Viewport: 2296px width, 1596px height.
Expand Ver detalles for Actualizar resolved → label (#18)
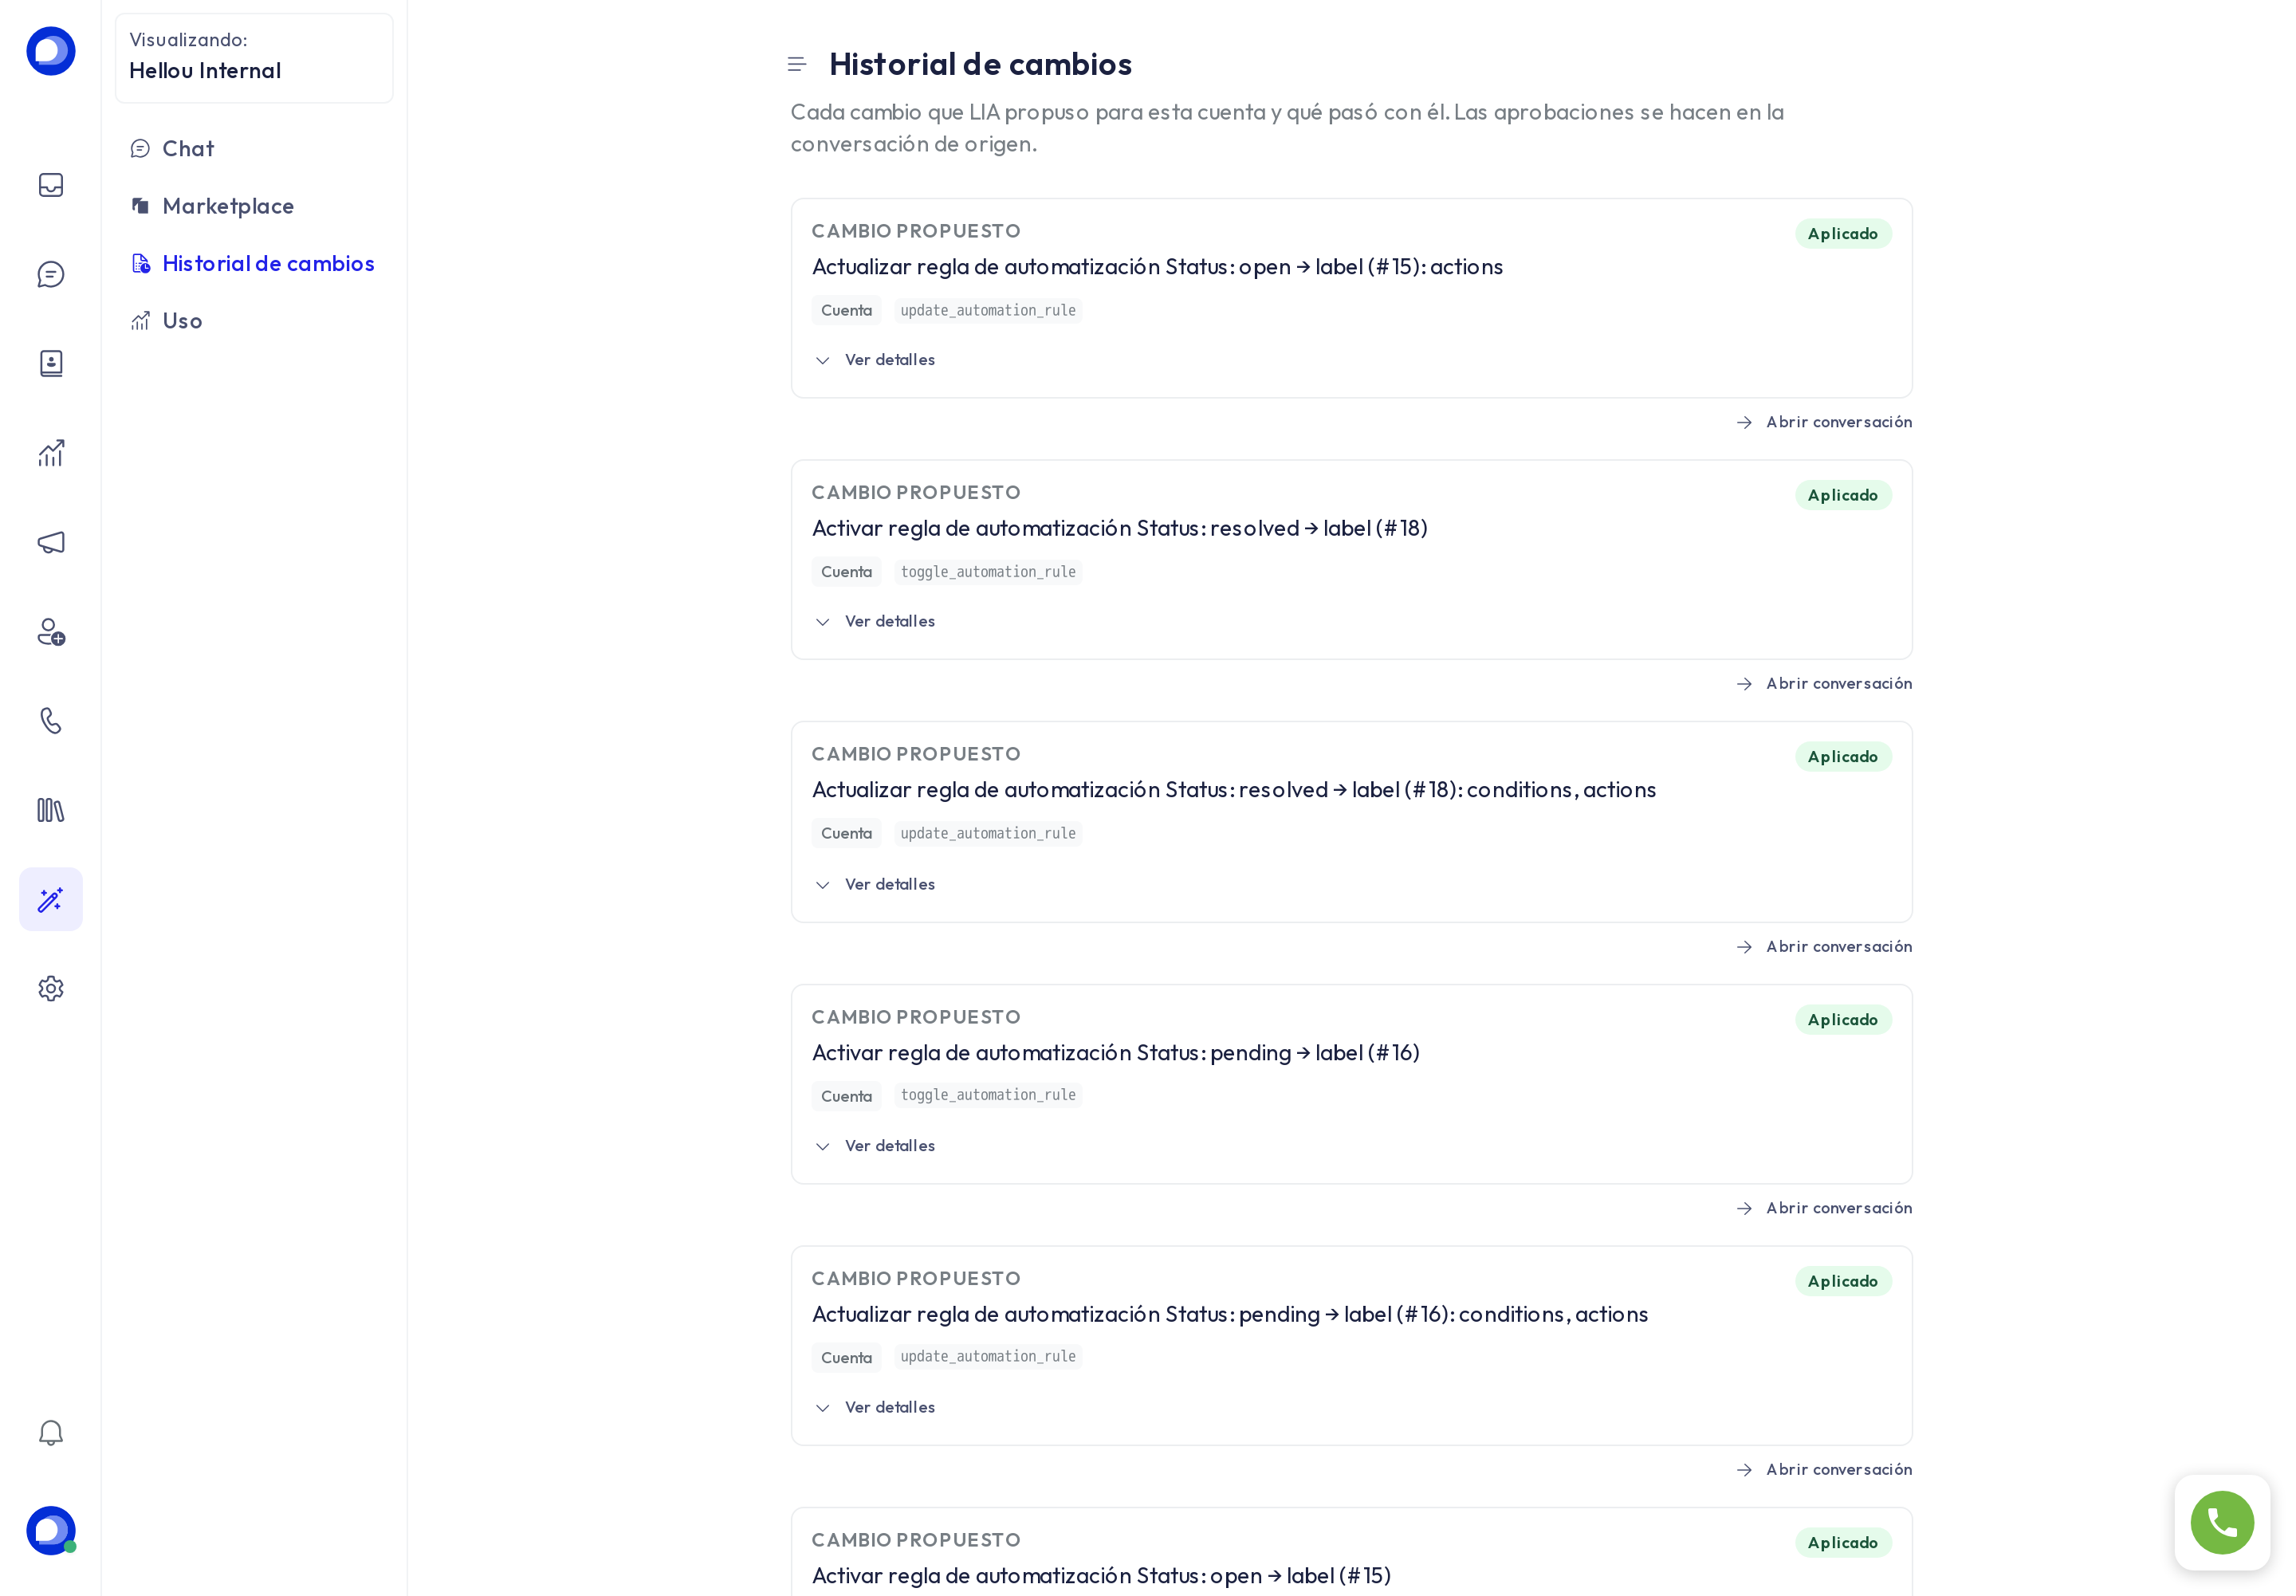(x=875, y=884)
